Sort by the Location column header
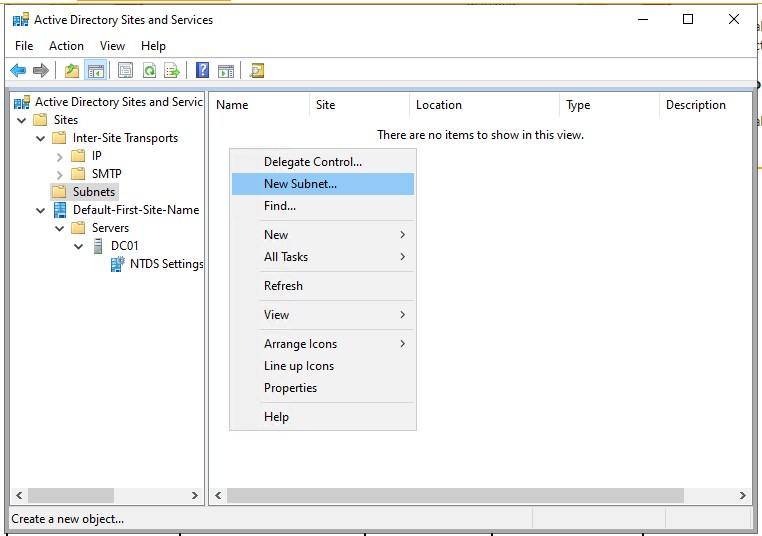 (x=439, y=105)
